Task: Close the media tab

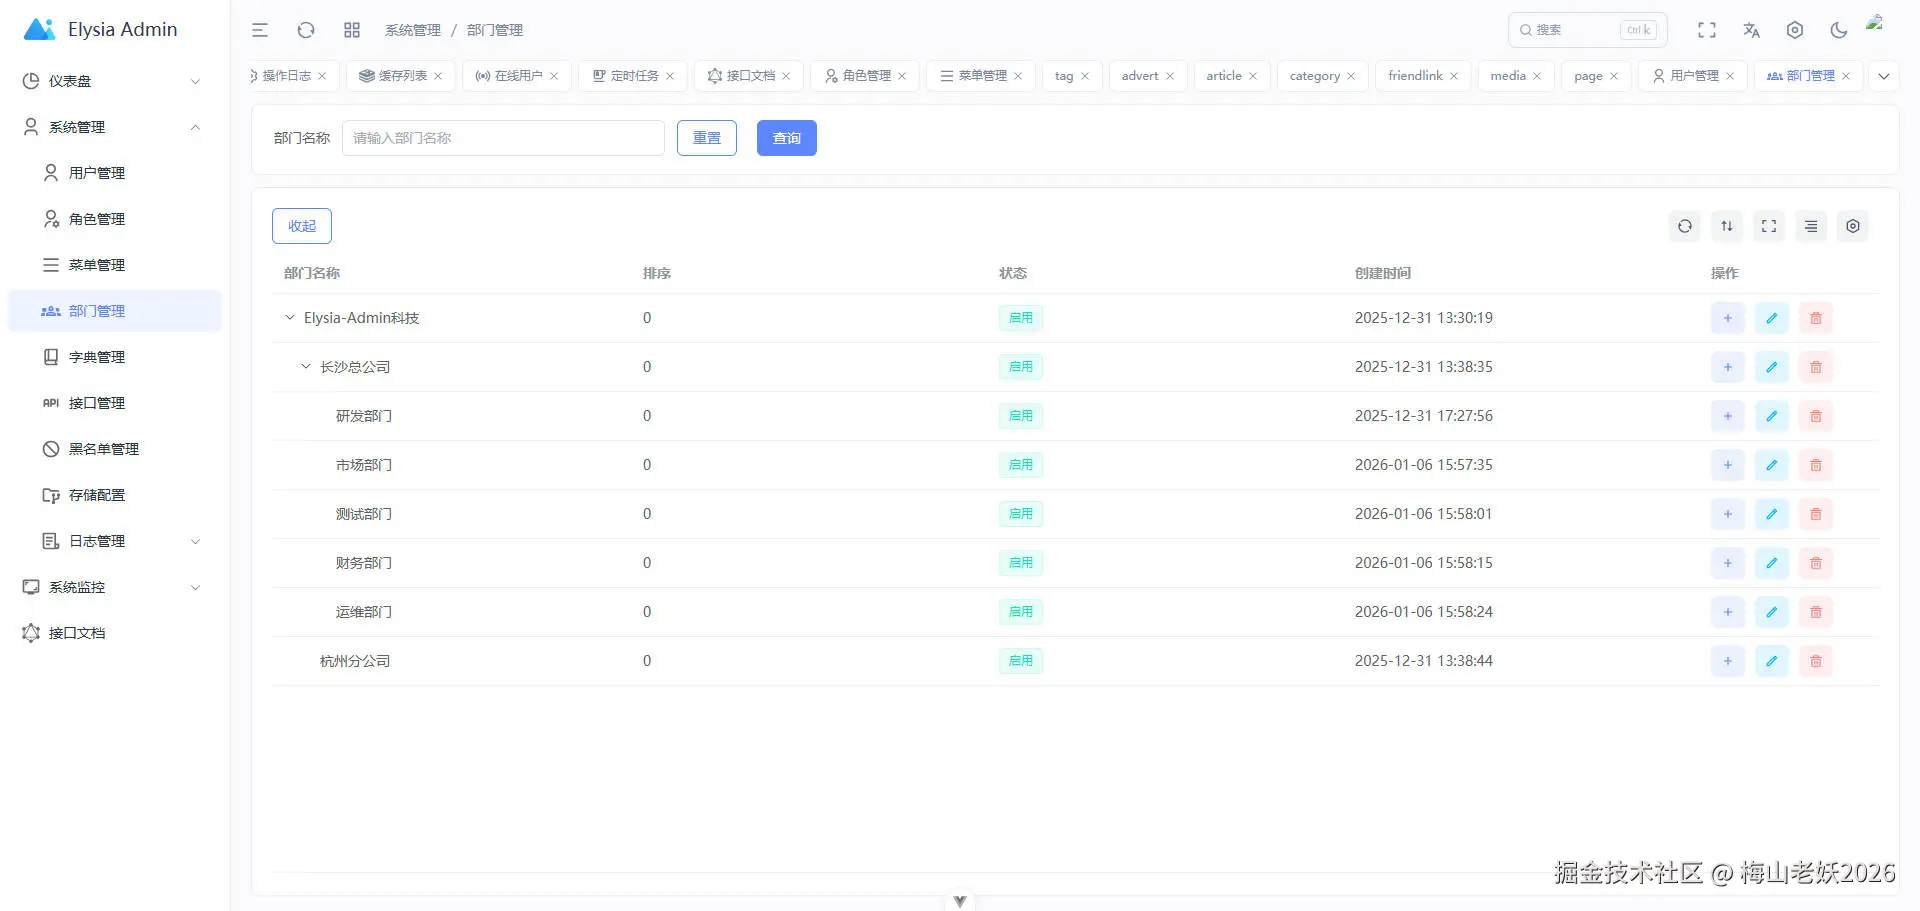Action: (x=1537, y=76)
